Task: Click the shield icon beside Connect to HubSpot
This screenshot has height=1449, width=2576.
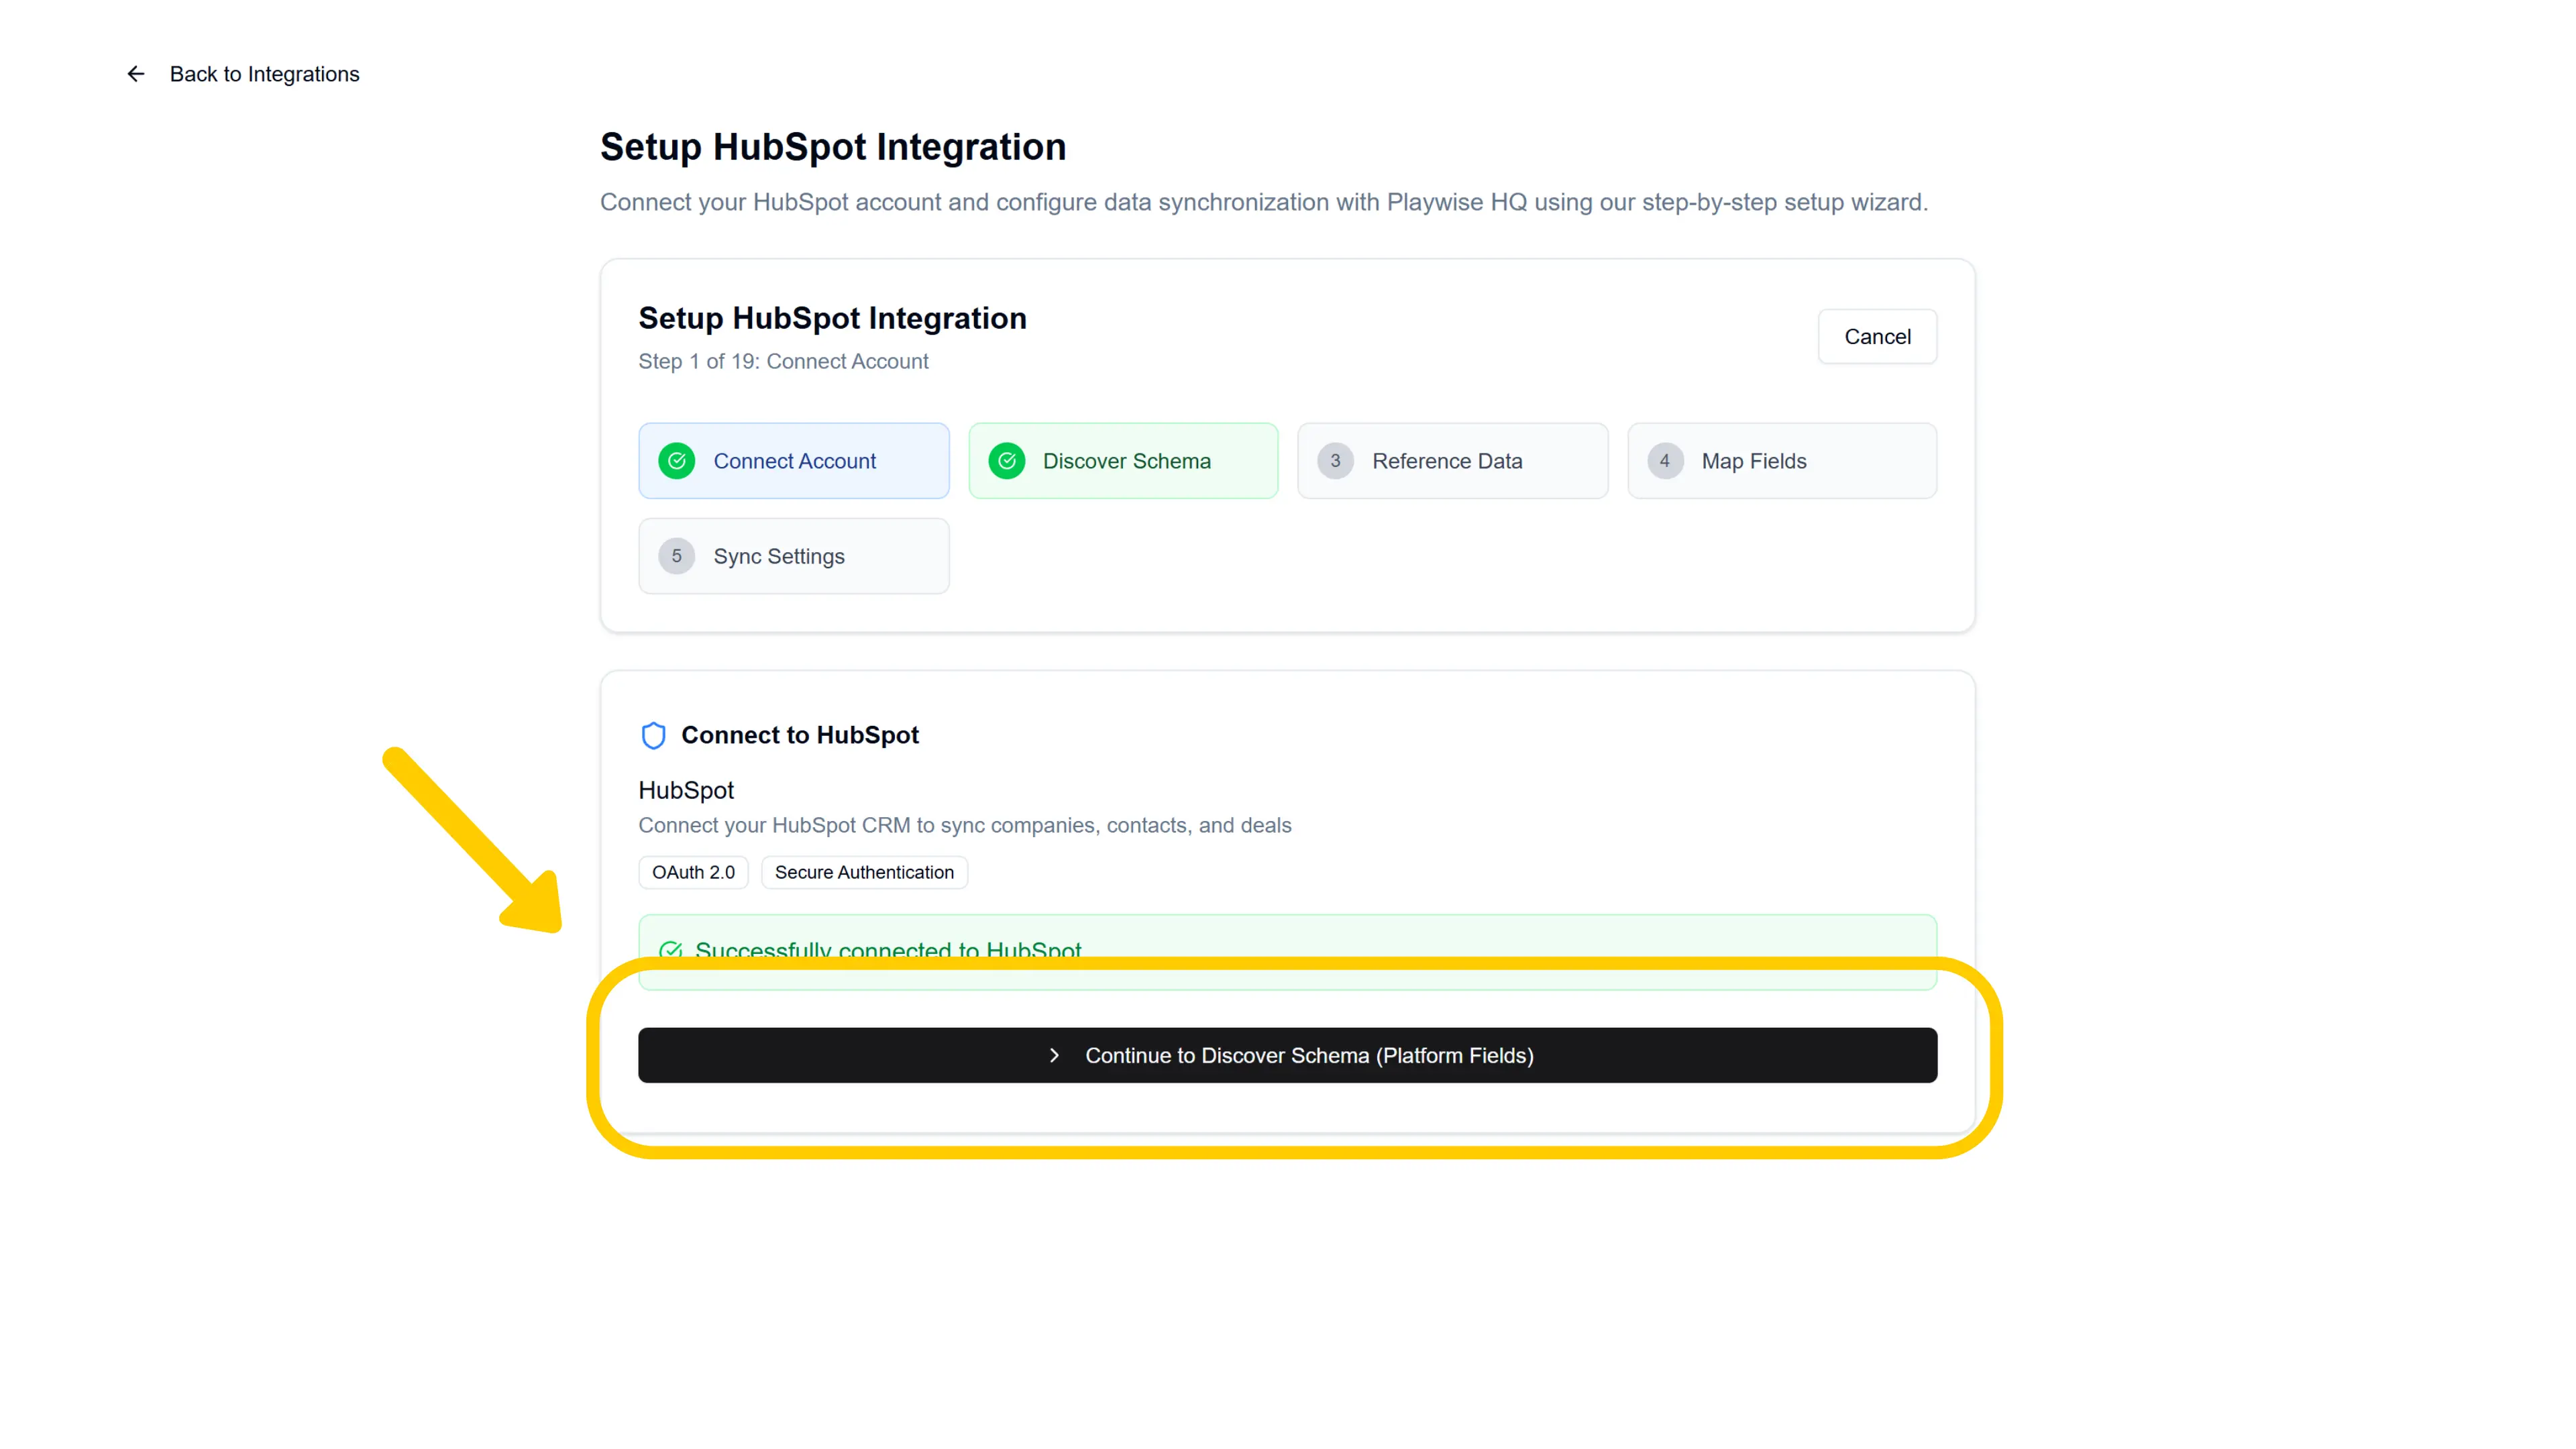Action: coord(653,735)
